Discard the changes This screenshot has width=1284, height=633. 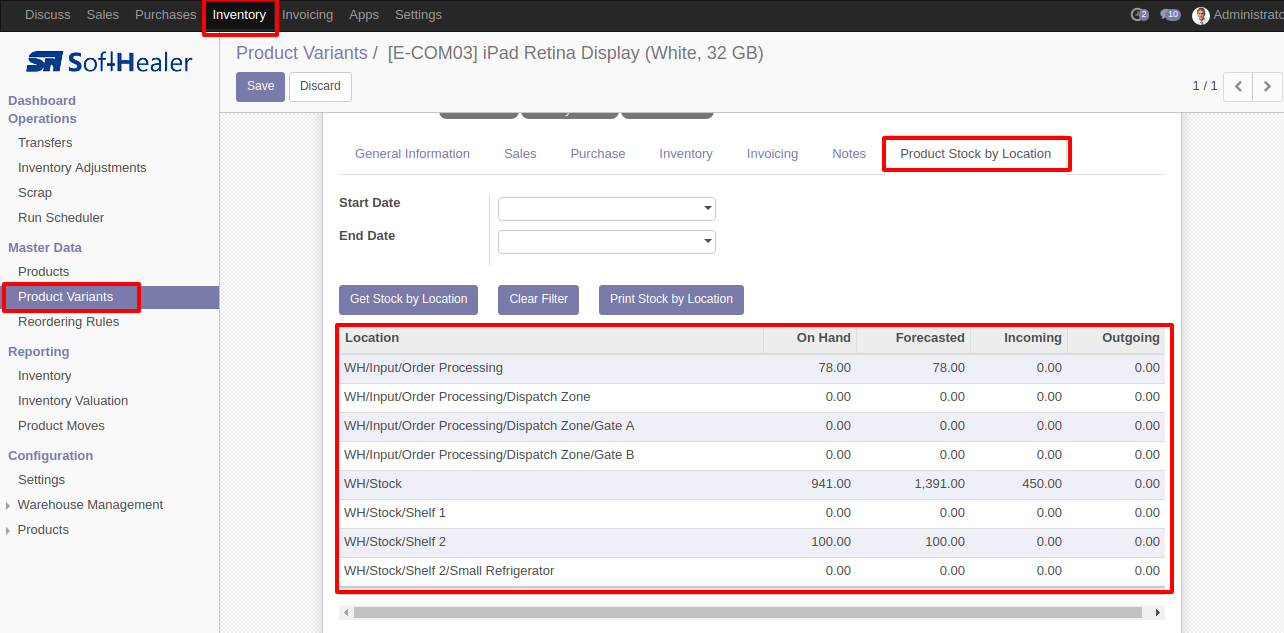(x=320, y=86)
